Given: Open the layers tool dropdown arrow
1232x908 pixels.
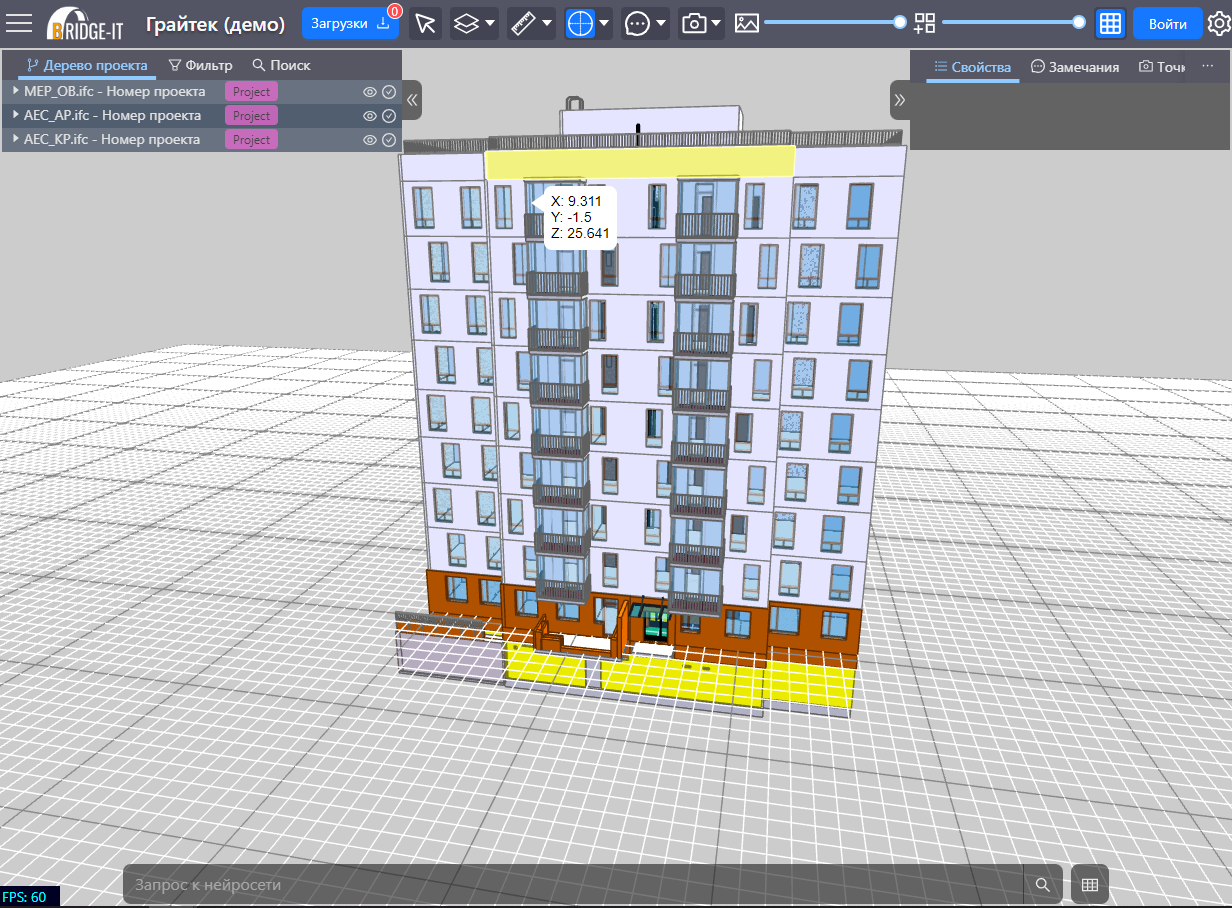Looking at the screenshot, I should pos(491,24).
